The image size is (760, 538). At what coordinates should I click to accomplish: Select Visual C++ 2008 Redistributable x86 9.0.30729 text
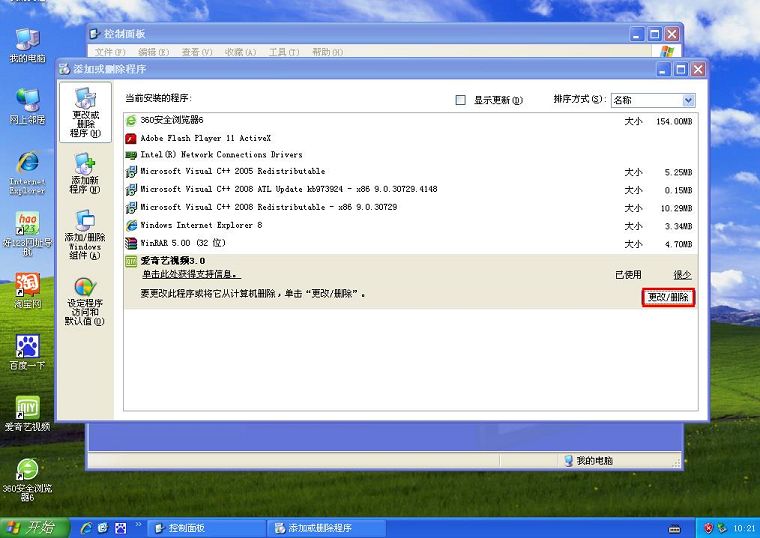[x=269, y=207]
